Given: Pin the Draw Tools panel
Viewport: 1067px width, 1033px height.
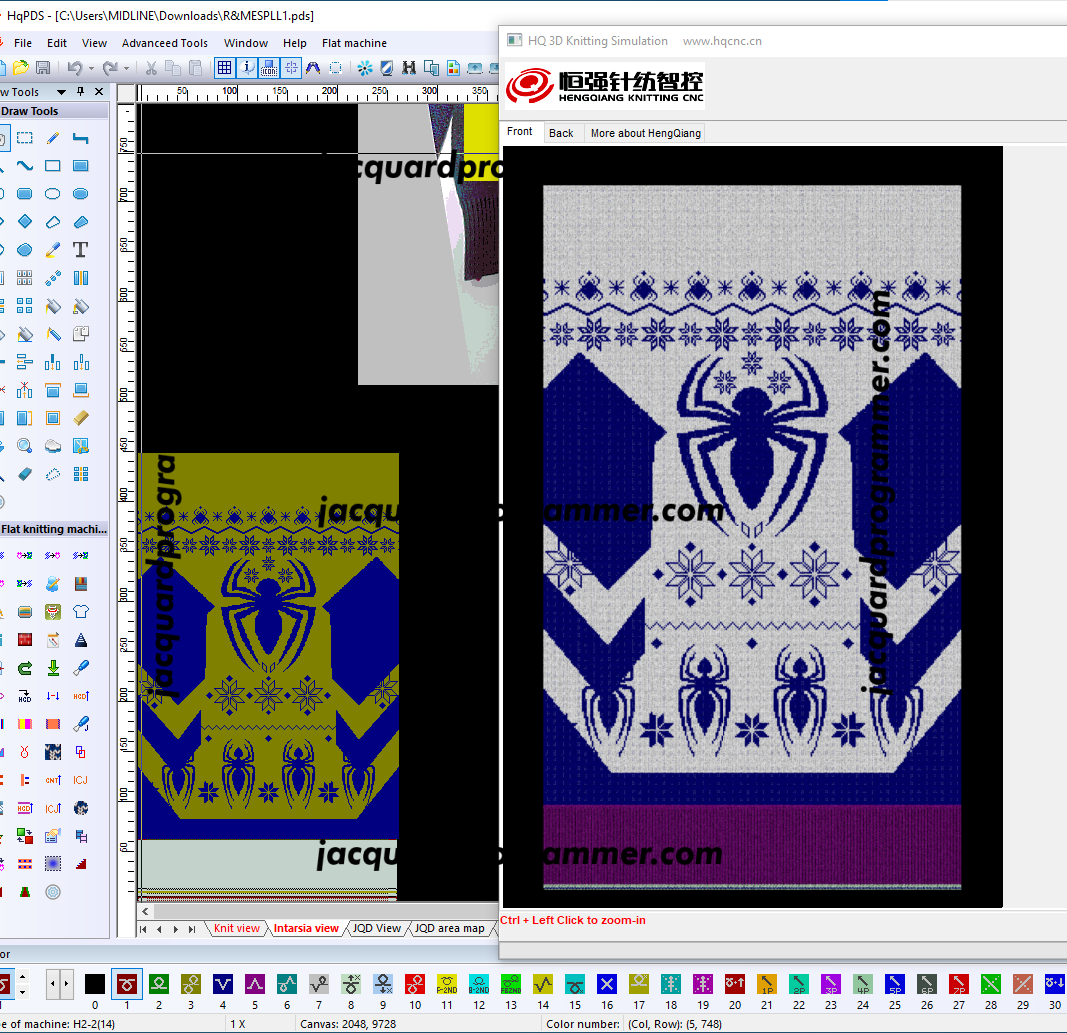Looking at the screenshot, I should click(80, 92).
